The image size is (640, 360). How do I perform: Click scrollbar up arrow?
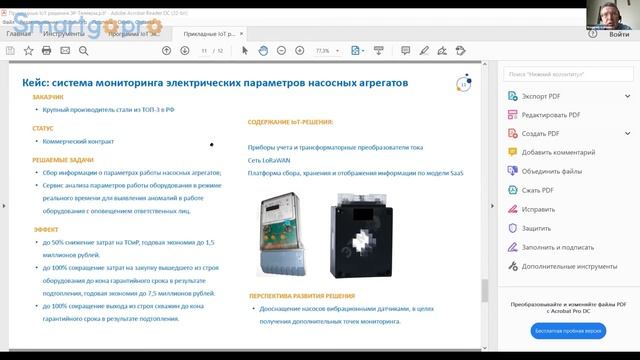click(x=484, y=64)
